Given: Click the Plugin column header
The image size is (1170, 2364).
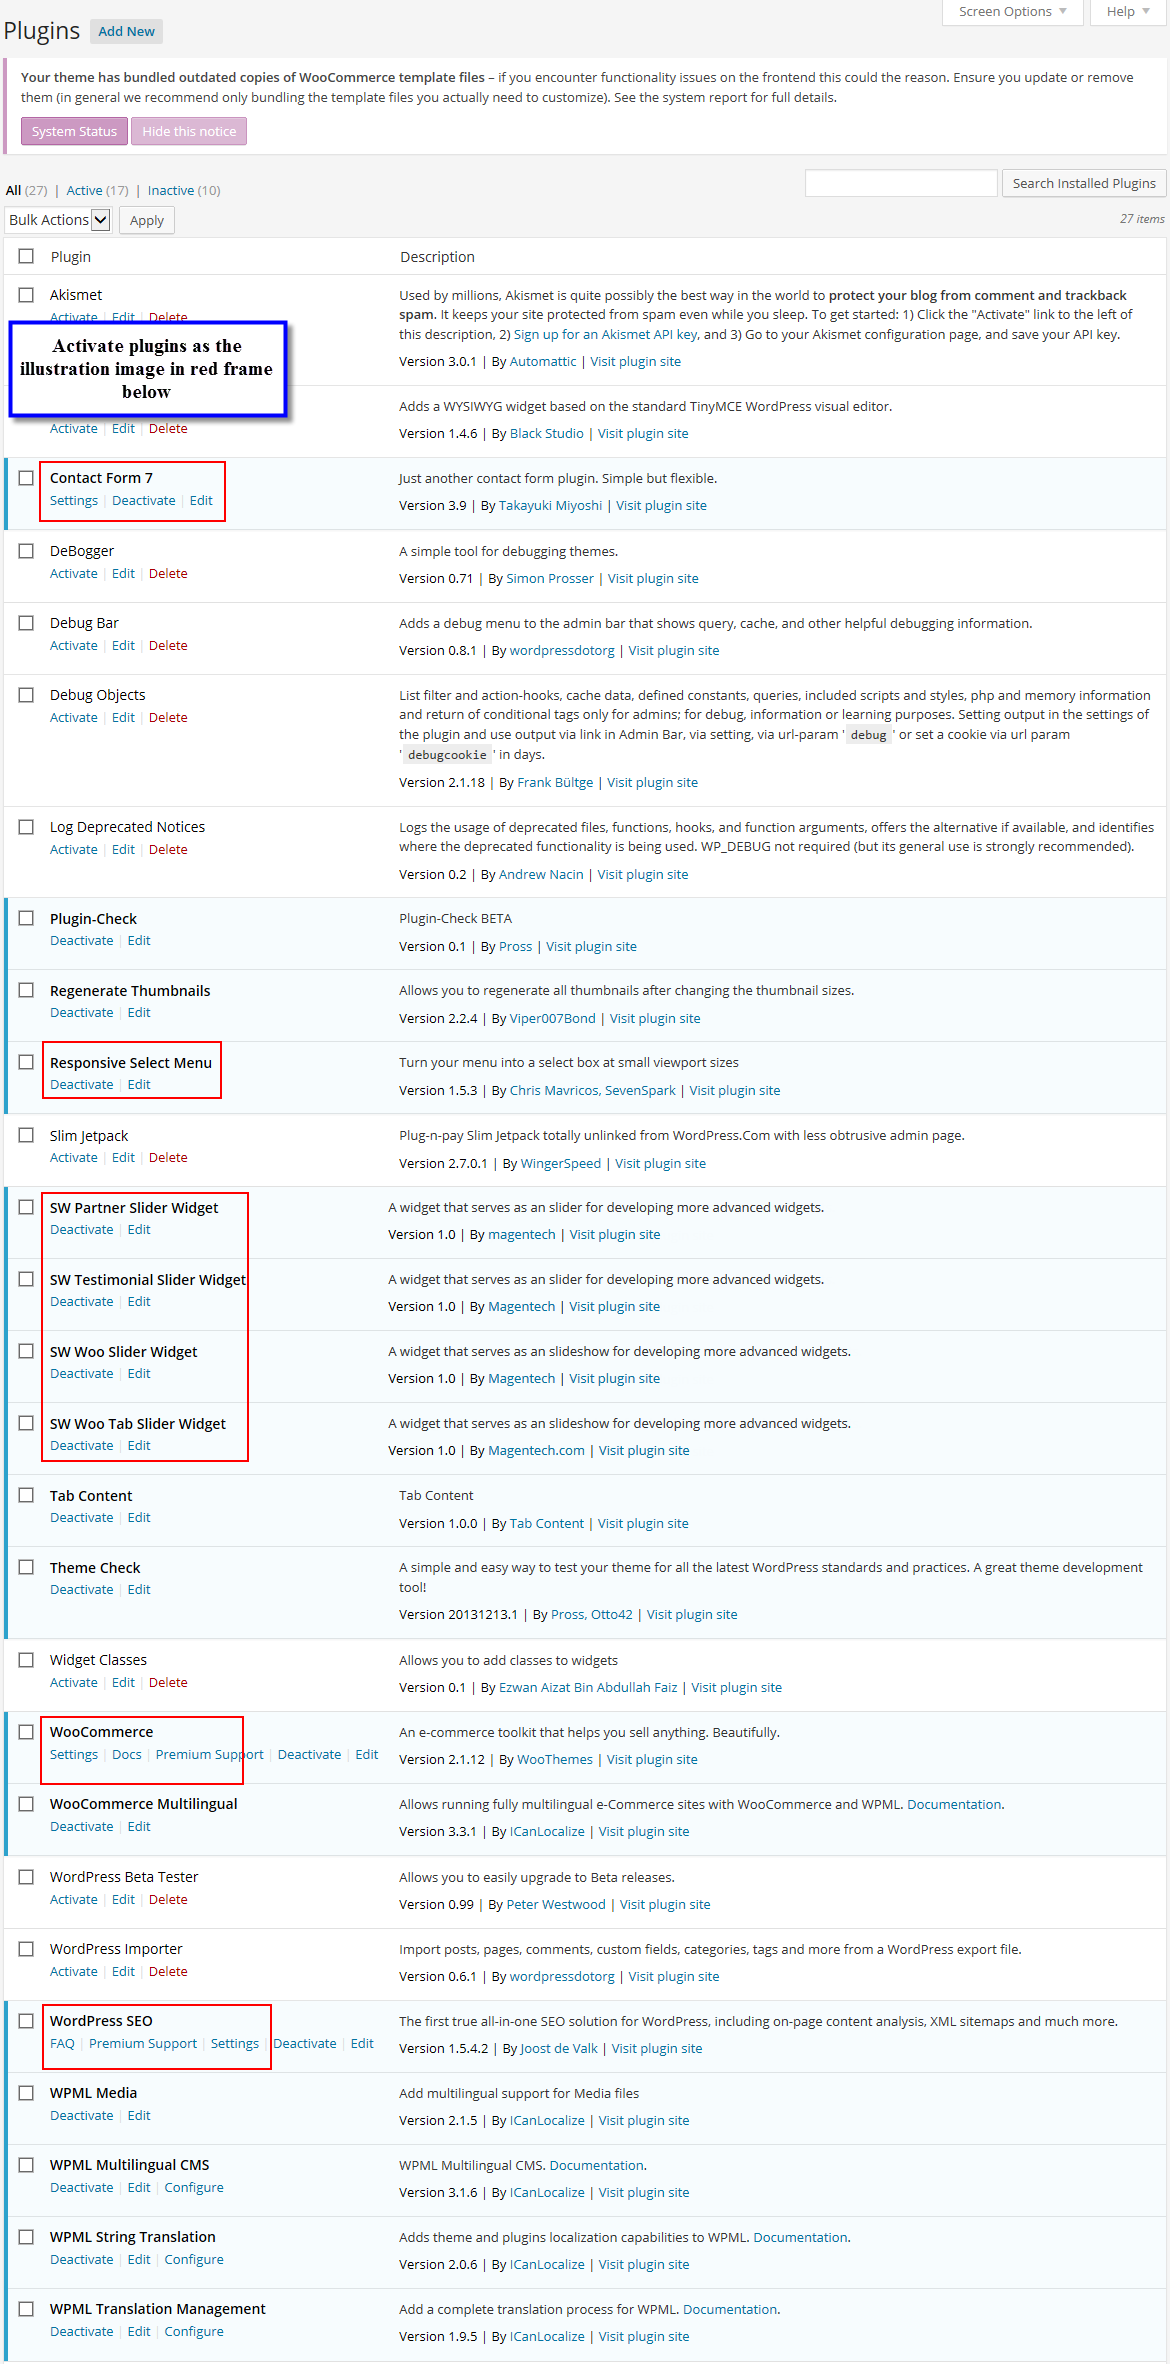Looking at the screenshot, I should pos(71,257).
